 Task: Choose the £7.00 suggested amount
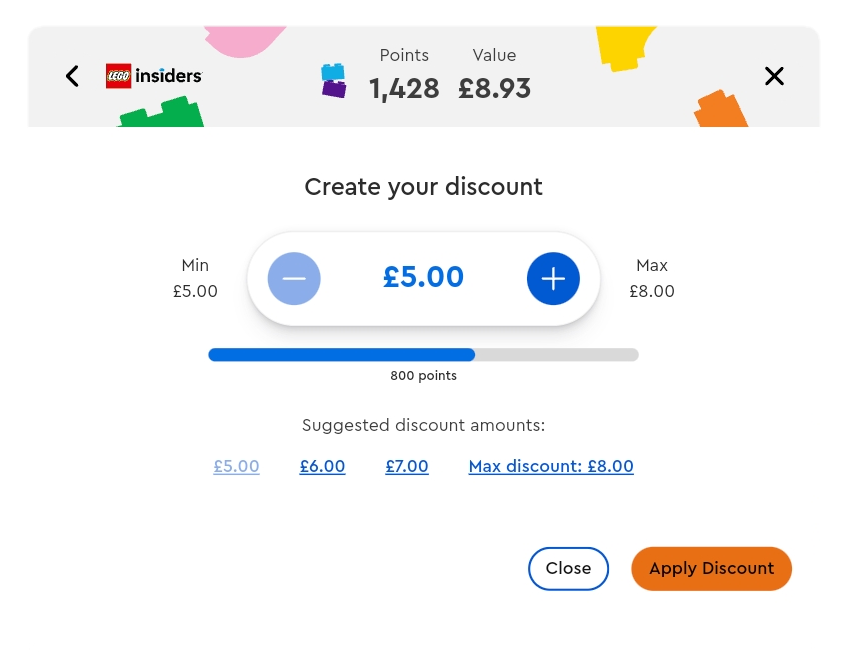pos(407,466)
